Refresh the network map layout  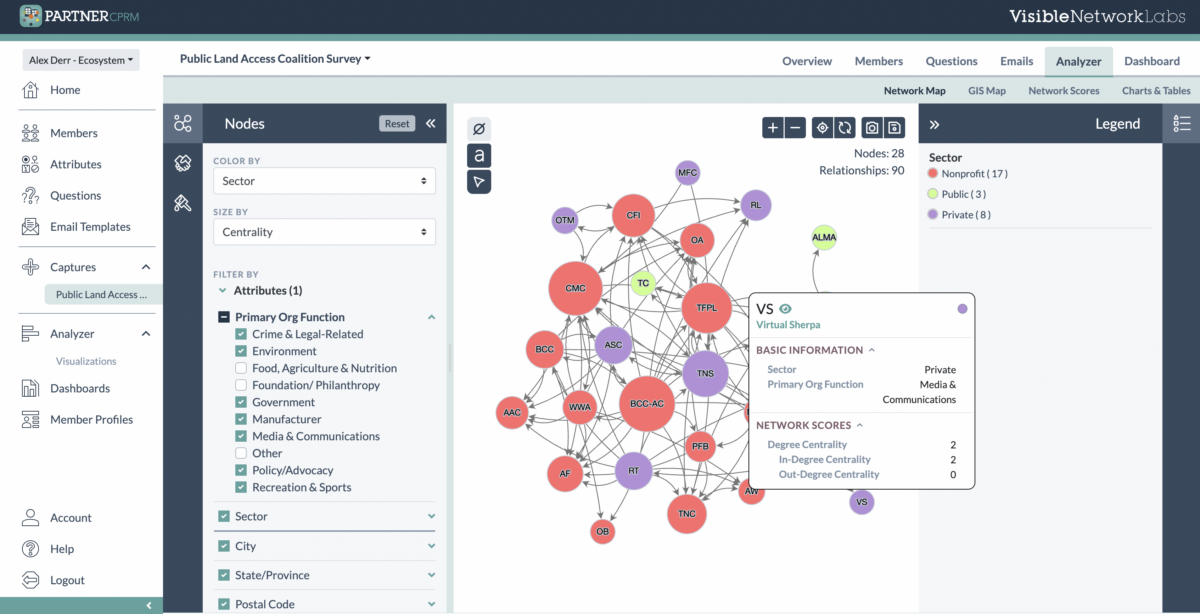(845, 127)
